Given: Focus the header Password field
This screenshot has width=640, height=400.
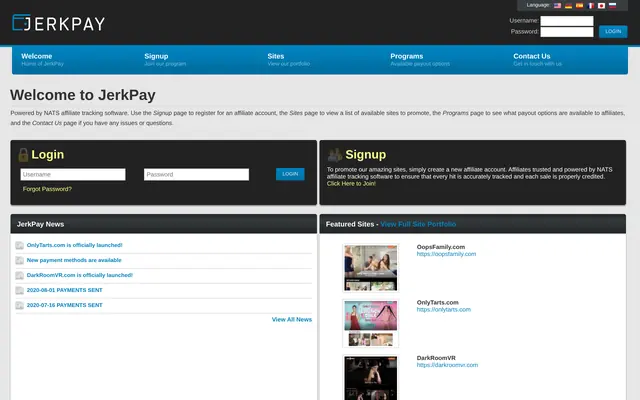Looking at the screenshot, I should (x=567, y=32).
